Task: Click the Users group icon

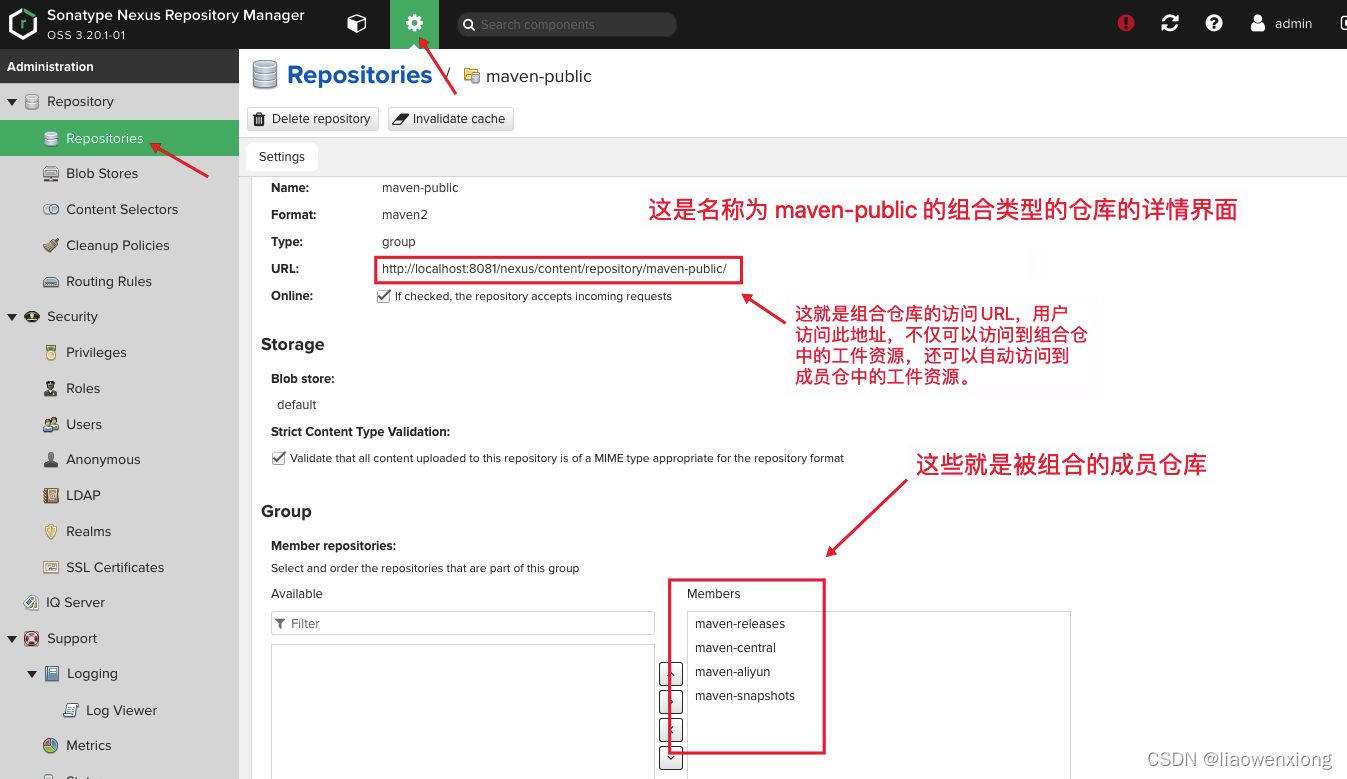Action: click(51, 425)
